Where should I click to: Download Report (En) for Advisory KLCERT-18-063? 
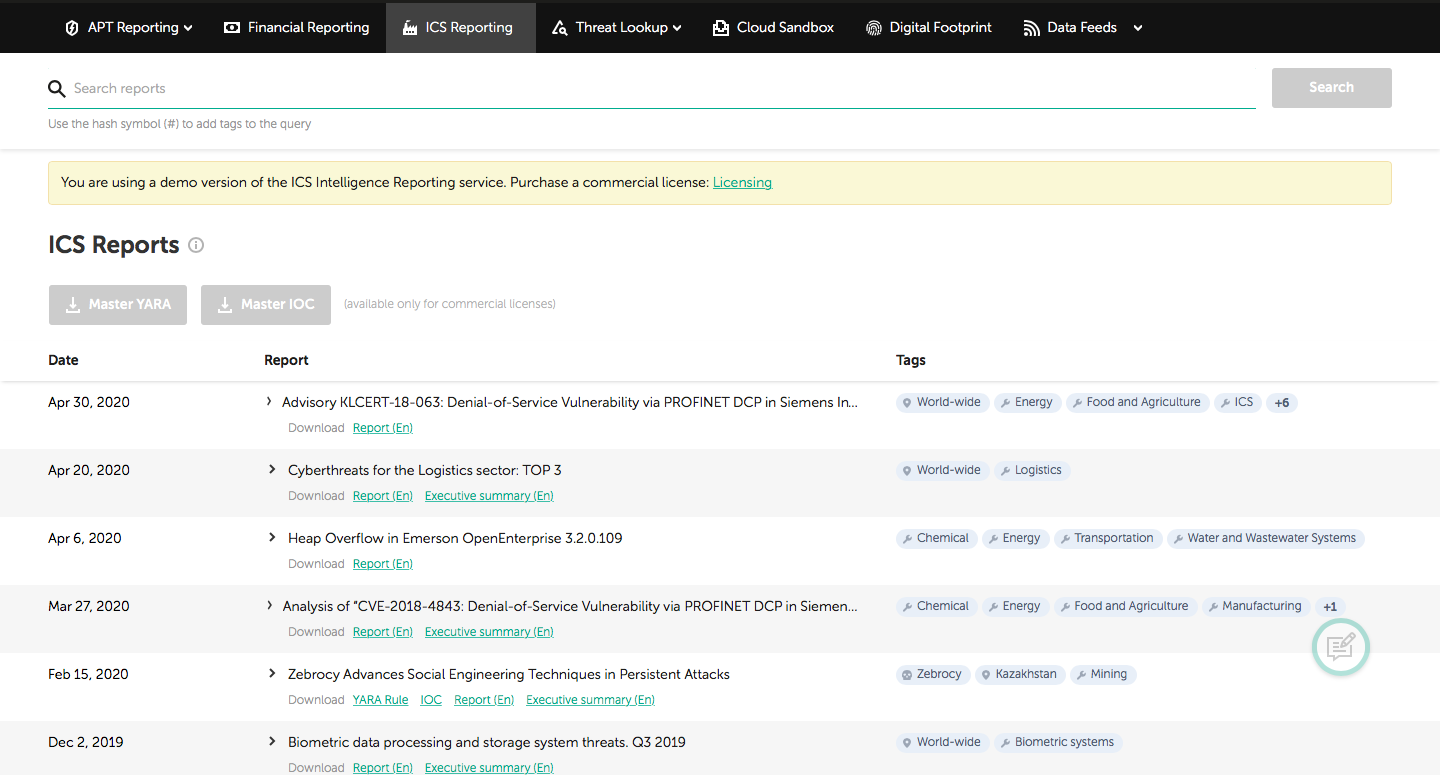383,428
